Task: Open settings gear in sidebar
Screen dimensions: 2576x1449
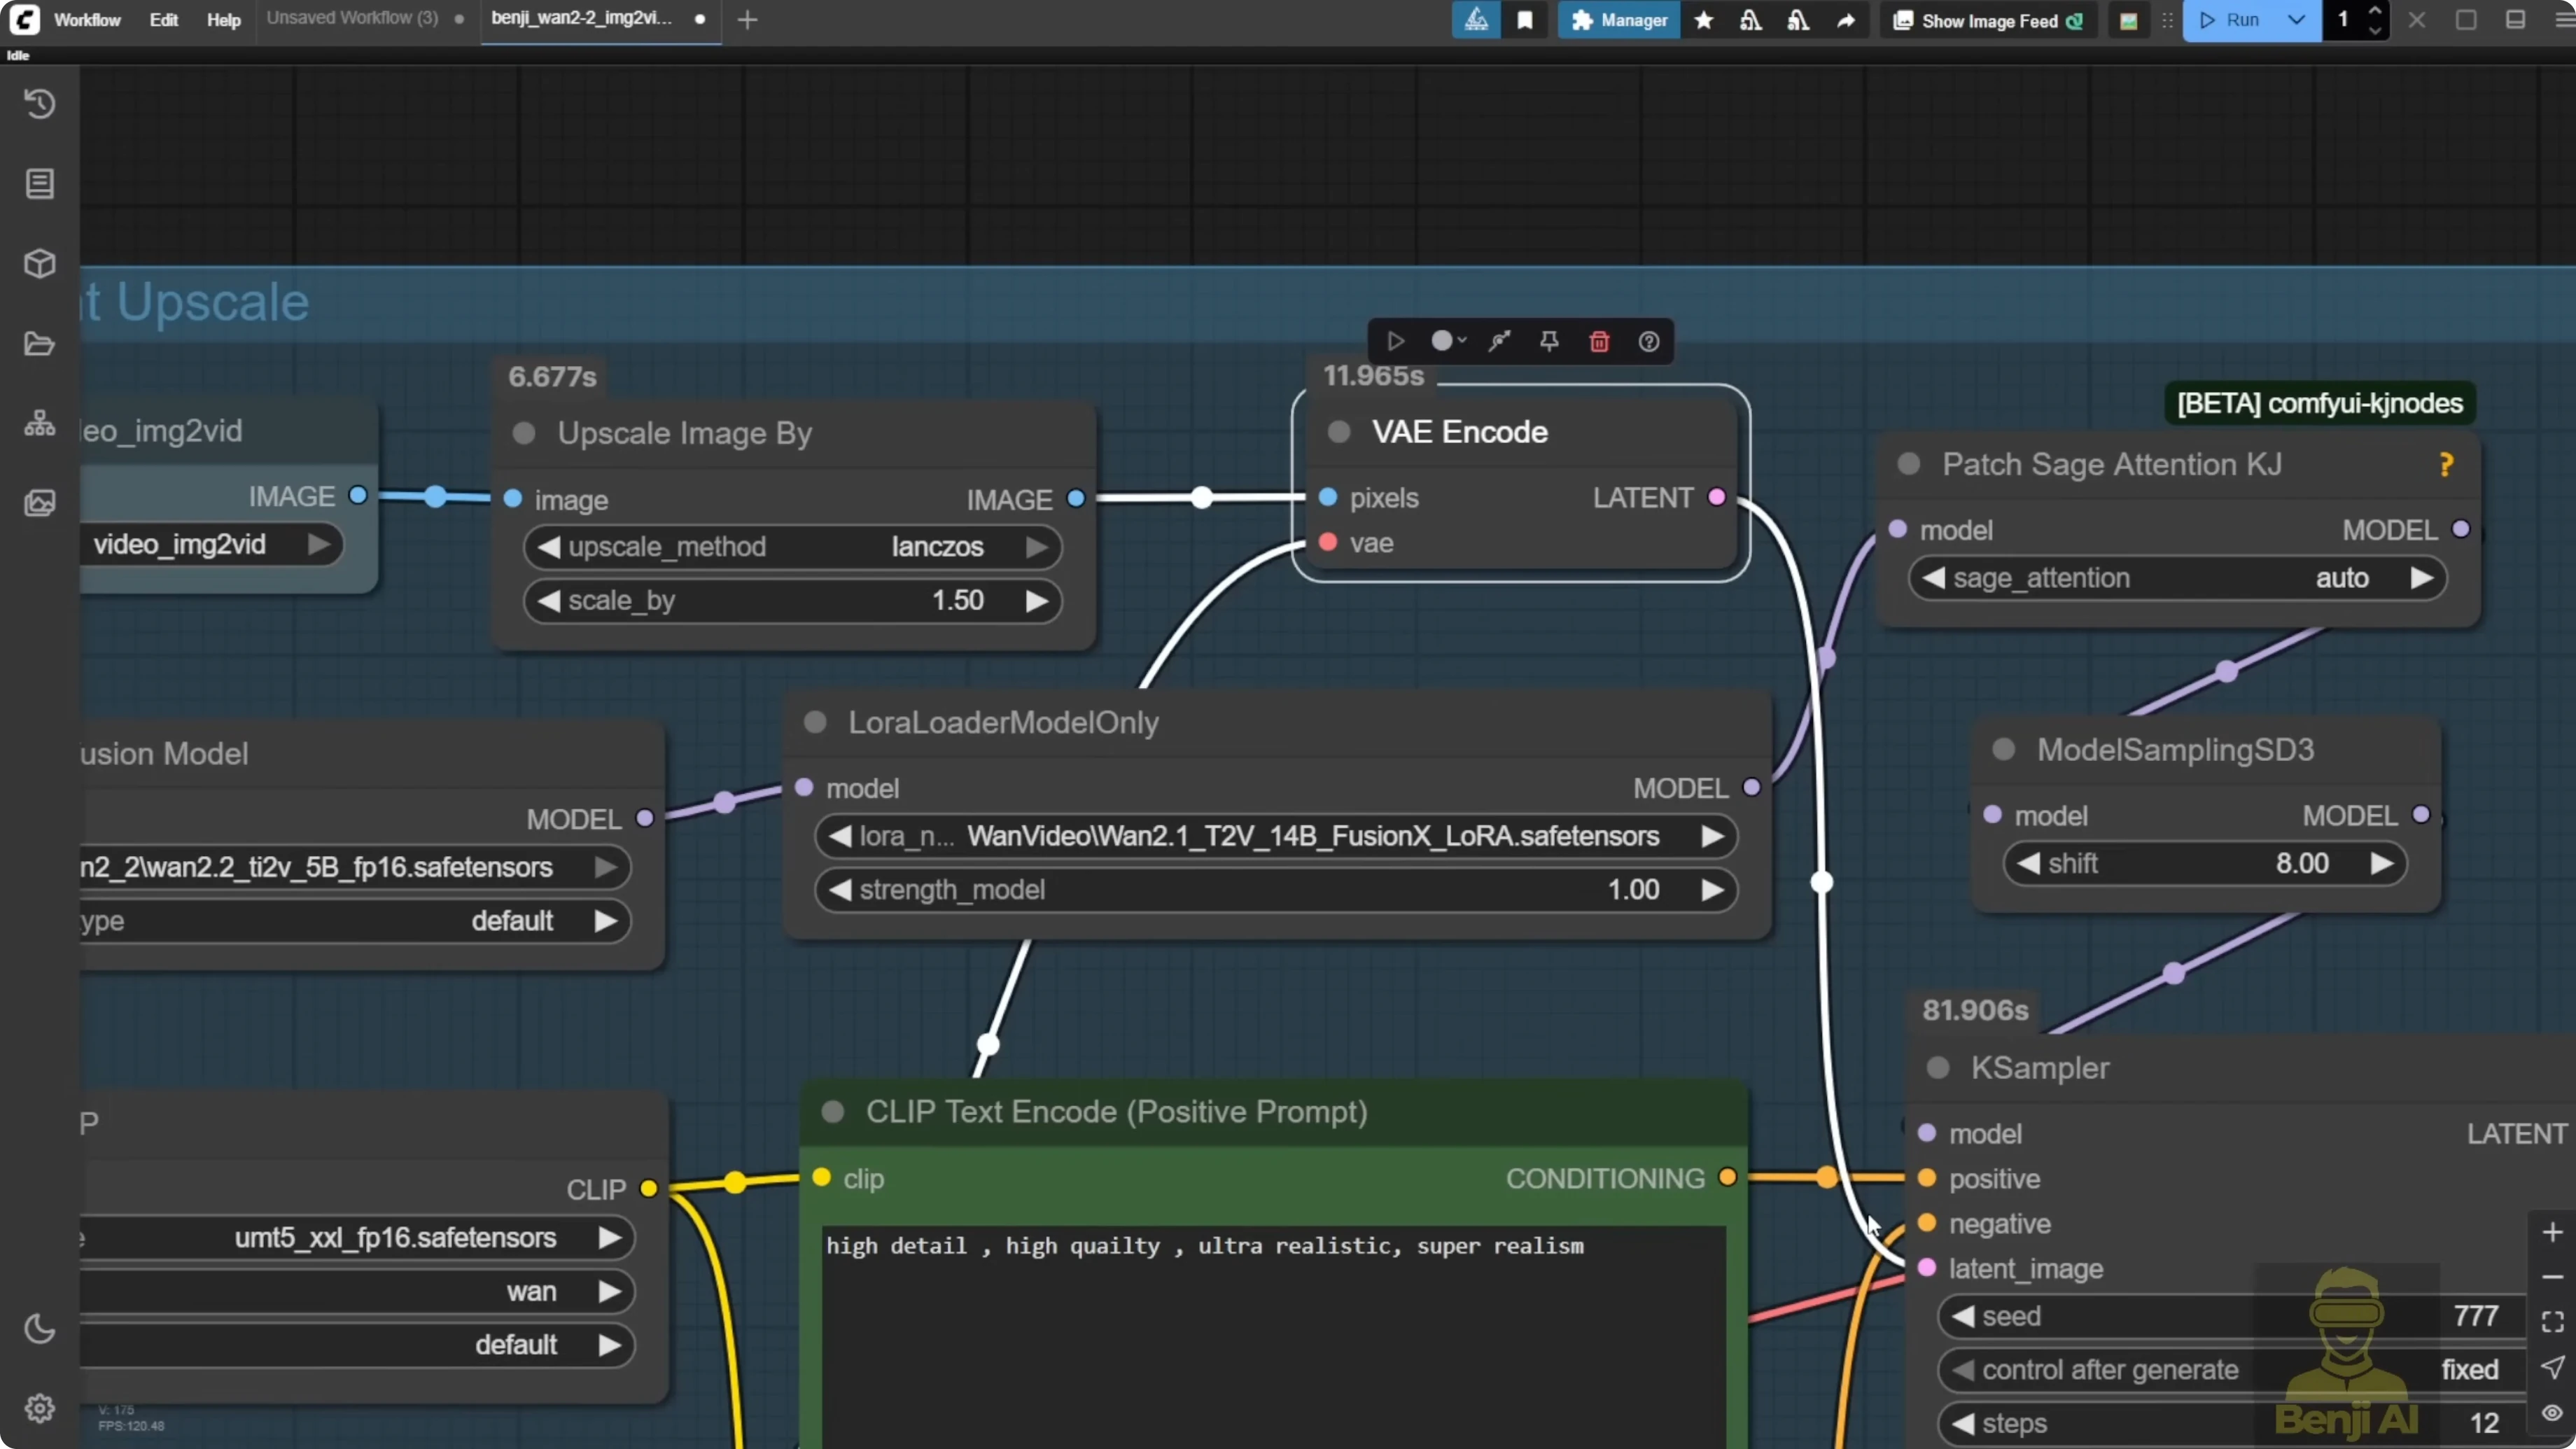Action: [40, 1408]
